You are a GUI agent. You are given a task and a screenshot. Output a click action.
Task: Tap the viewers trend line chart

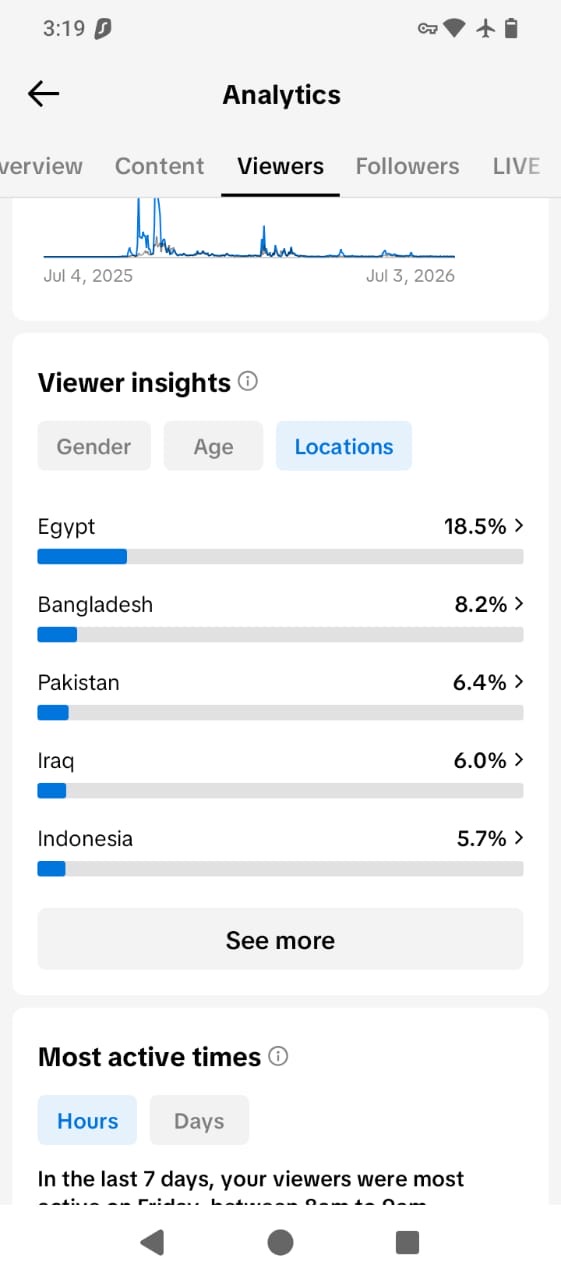pyautogui.click(x=249, y=229)
